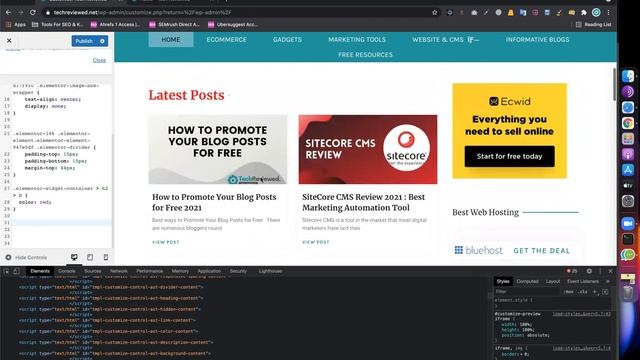Open GADGETS nav menu item
The image size is (640, 360).
point(287,40)
